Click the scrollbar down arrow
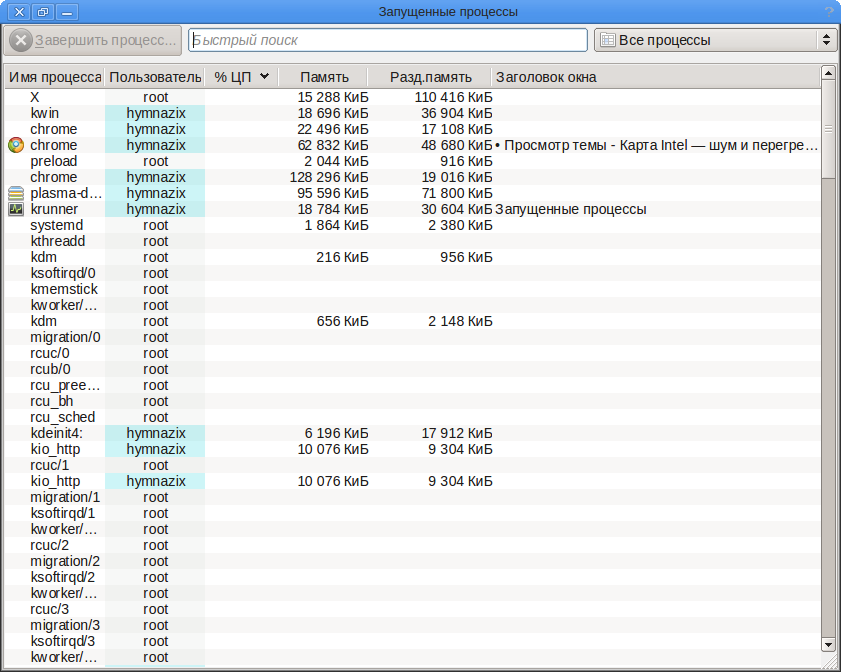The width and height of the screenshot is (841, 672). [x=828, y=644]
